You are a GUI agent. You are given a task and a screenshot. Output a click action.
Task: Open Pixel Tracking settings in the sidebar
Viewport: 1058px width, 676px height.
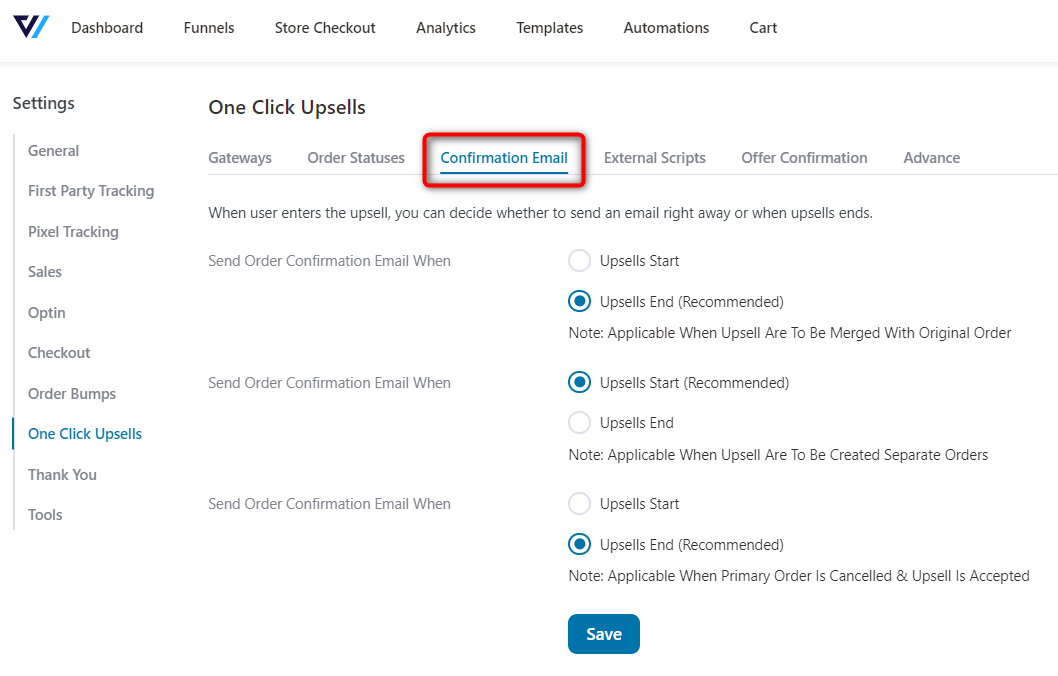(73, 231)
